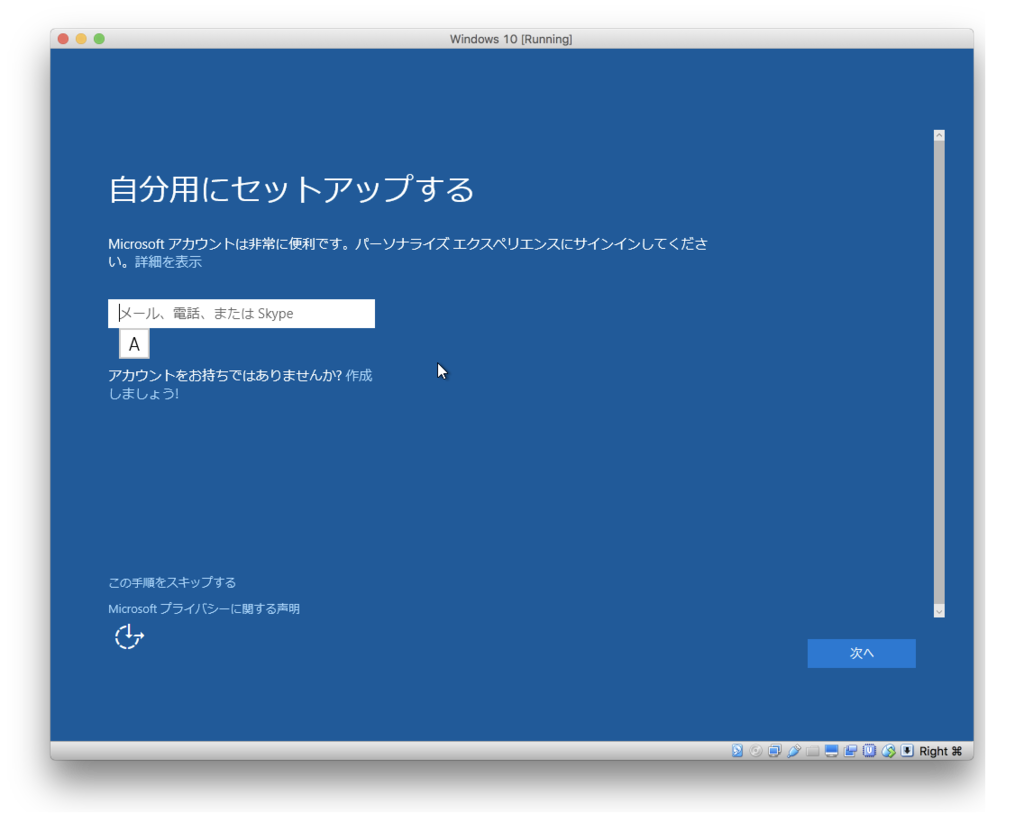1024x832 pixels.
Task: Click the IME mode indicator 'A'
Action: 135,344
